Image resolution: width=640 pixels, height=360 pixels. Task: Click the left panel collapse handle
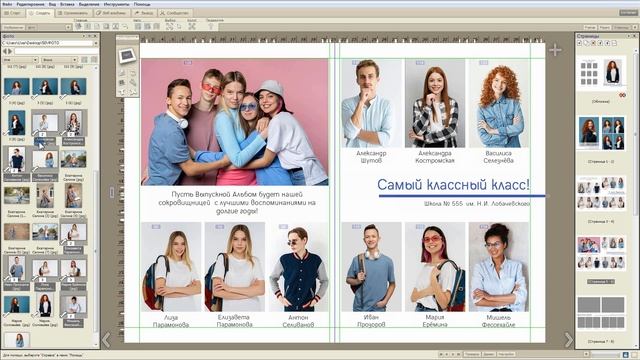pyautogui.click(x=112, y=192)
